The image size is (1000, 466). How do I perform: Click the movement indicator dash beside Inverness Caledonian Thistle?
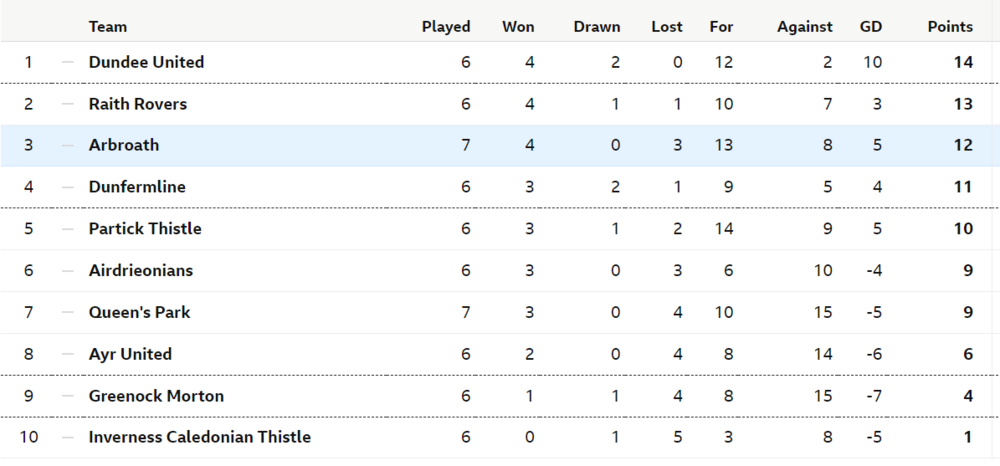click(68, 437)
